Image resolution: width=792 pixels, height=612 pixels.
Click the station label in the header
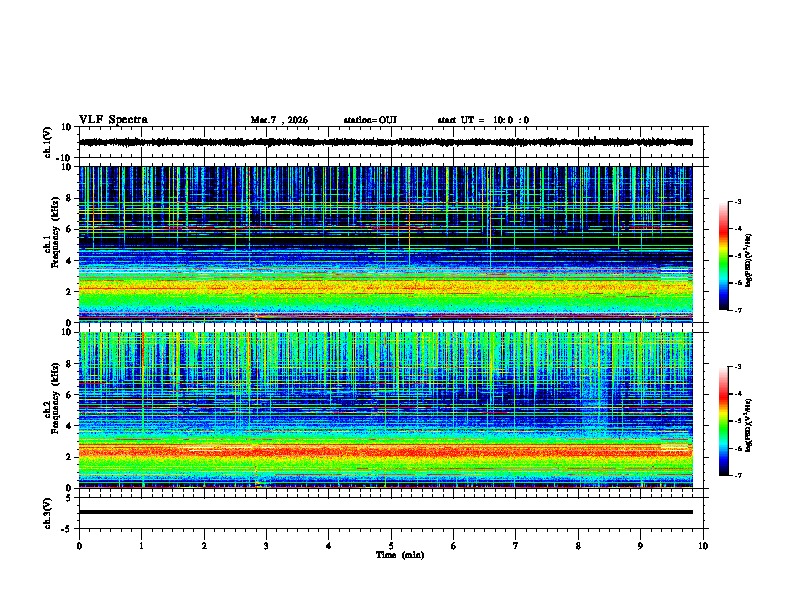click(x=370, y=120)
